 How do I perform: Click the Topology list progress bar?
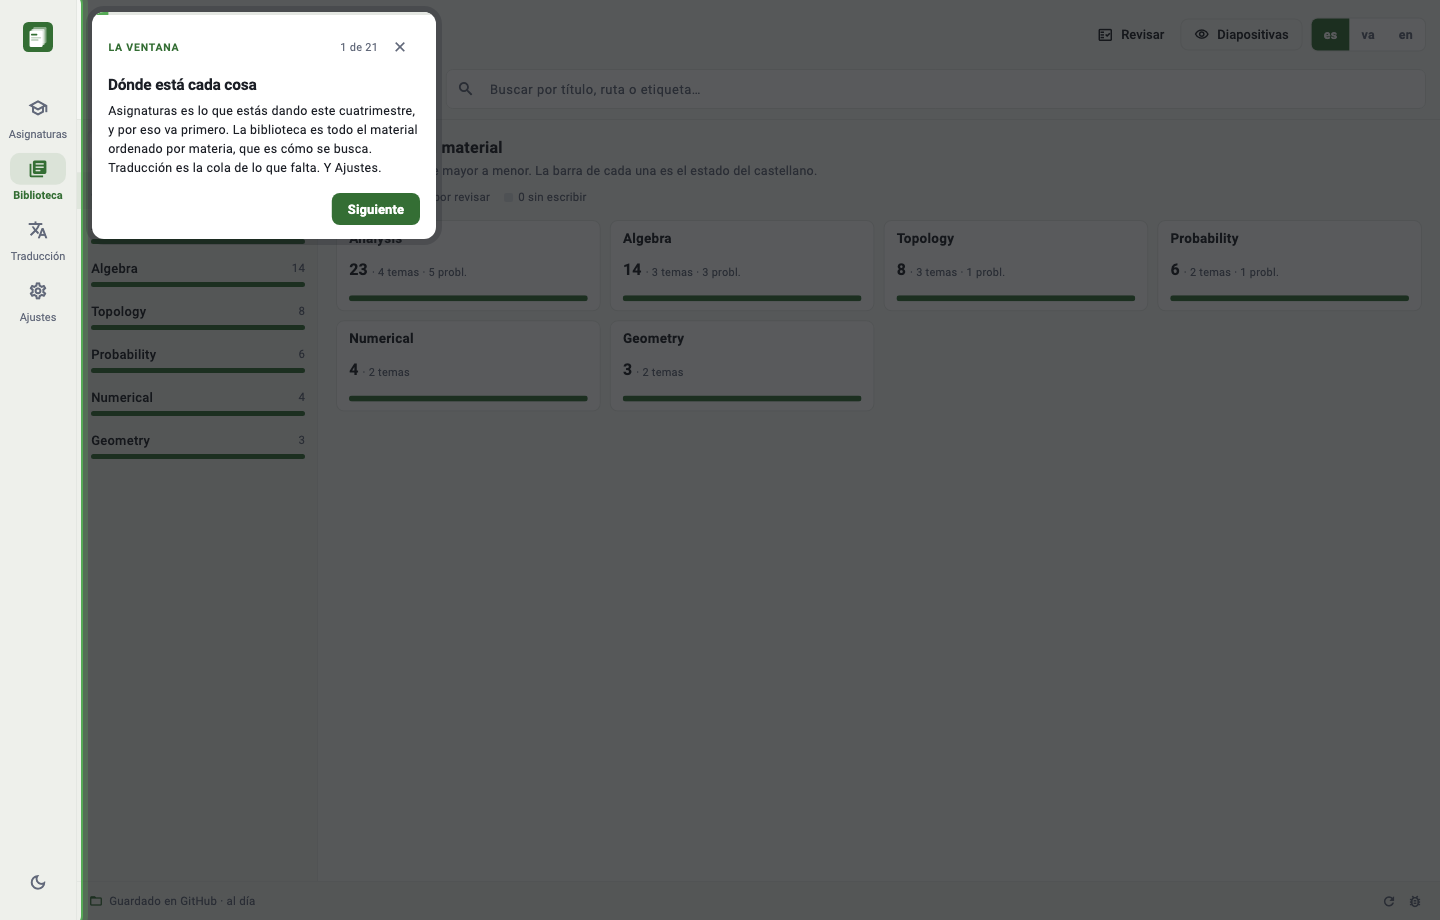pos(198,327)
